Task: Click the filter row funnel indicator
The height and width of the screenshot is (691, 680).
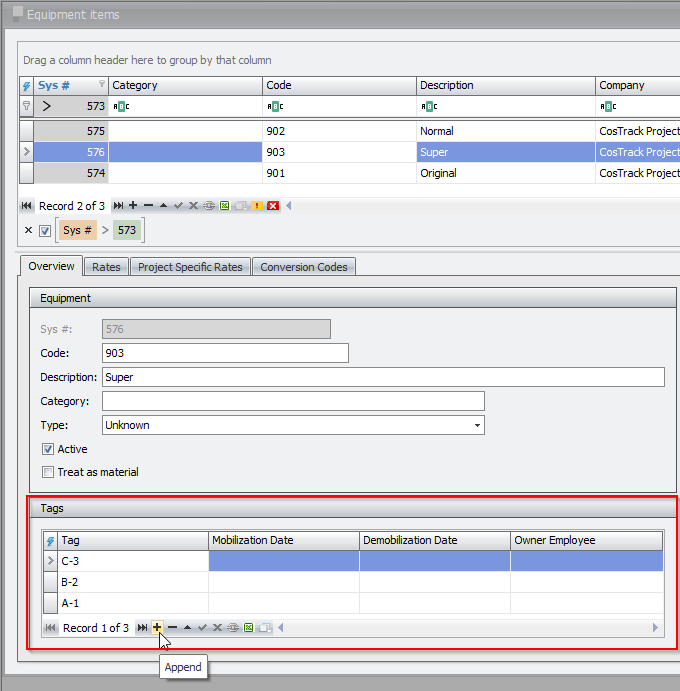Action: (x=26, y=106)
